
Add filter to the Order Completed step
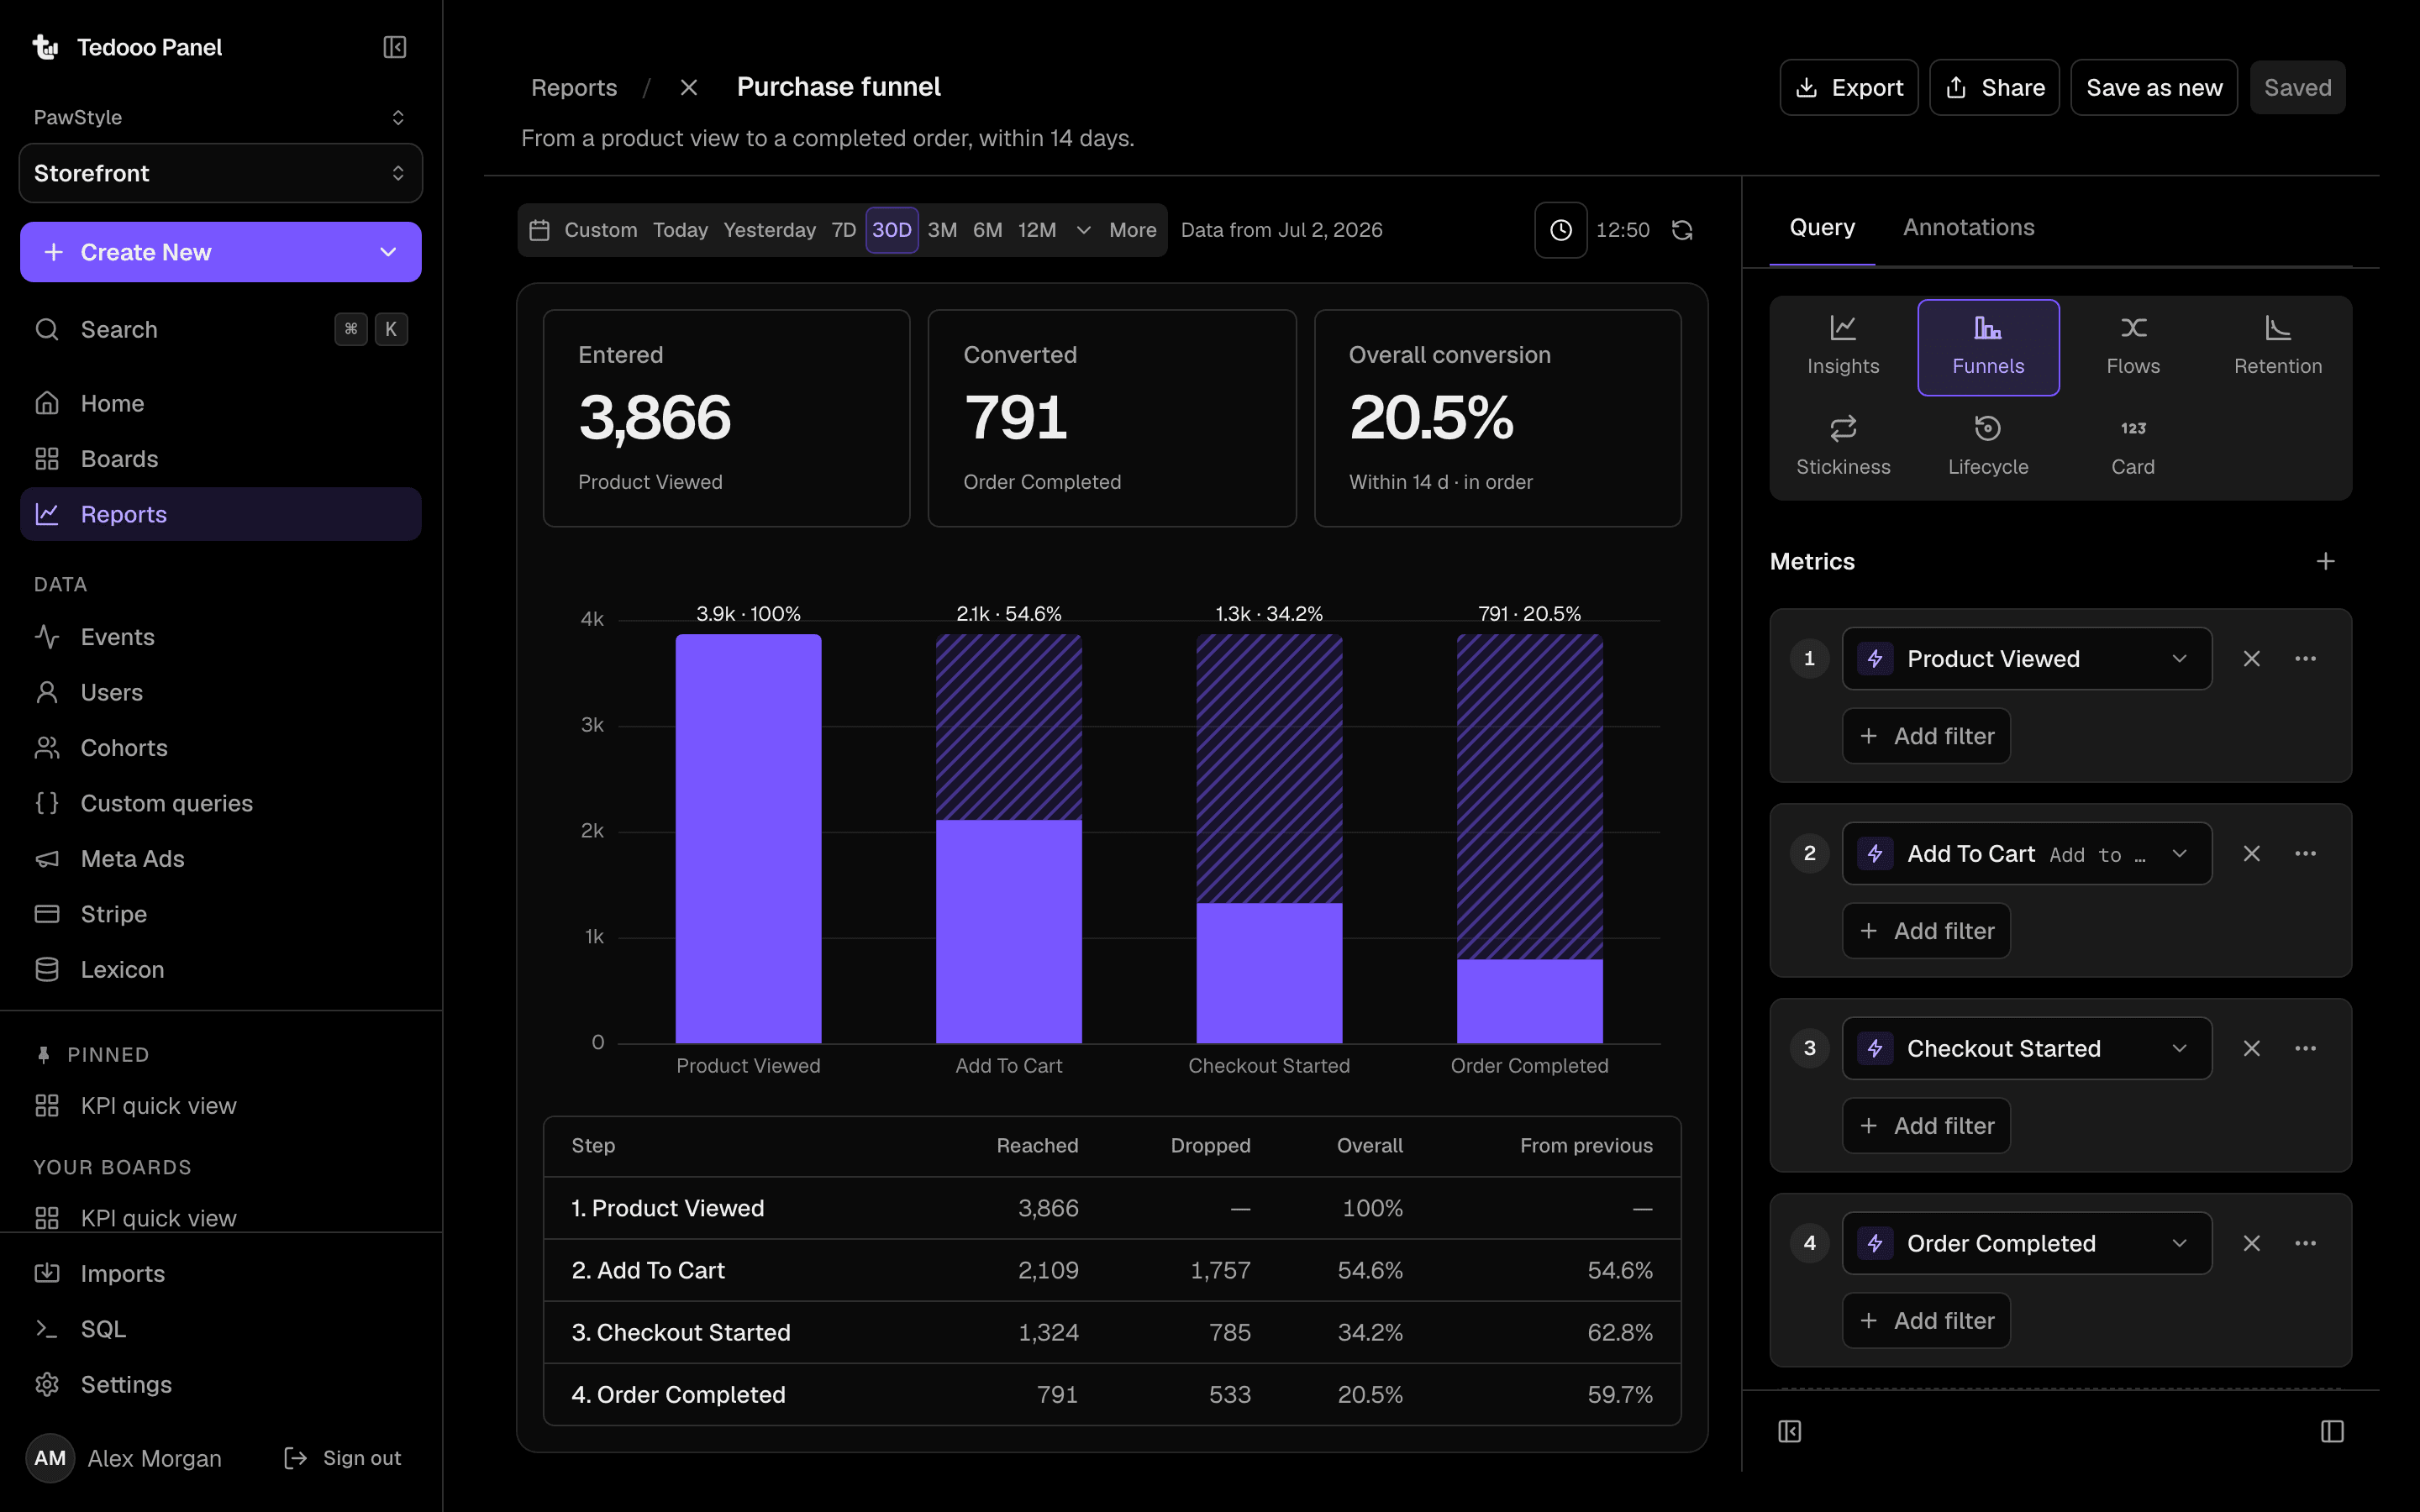click(x=1926, y=1321)
